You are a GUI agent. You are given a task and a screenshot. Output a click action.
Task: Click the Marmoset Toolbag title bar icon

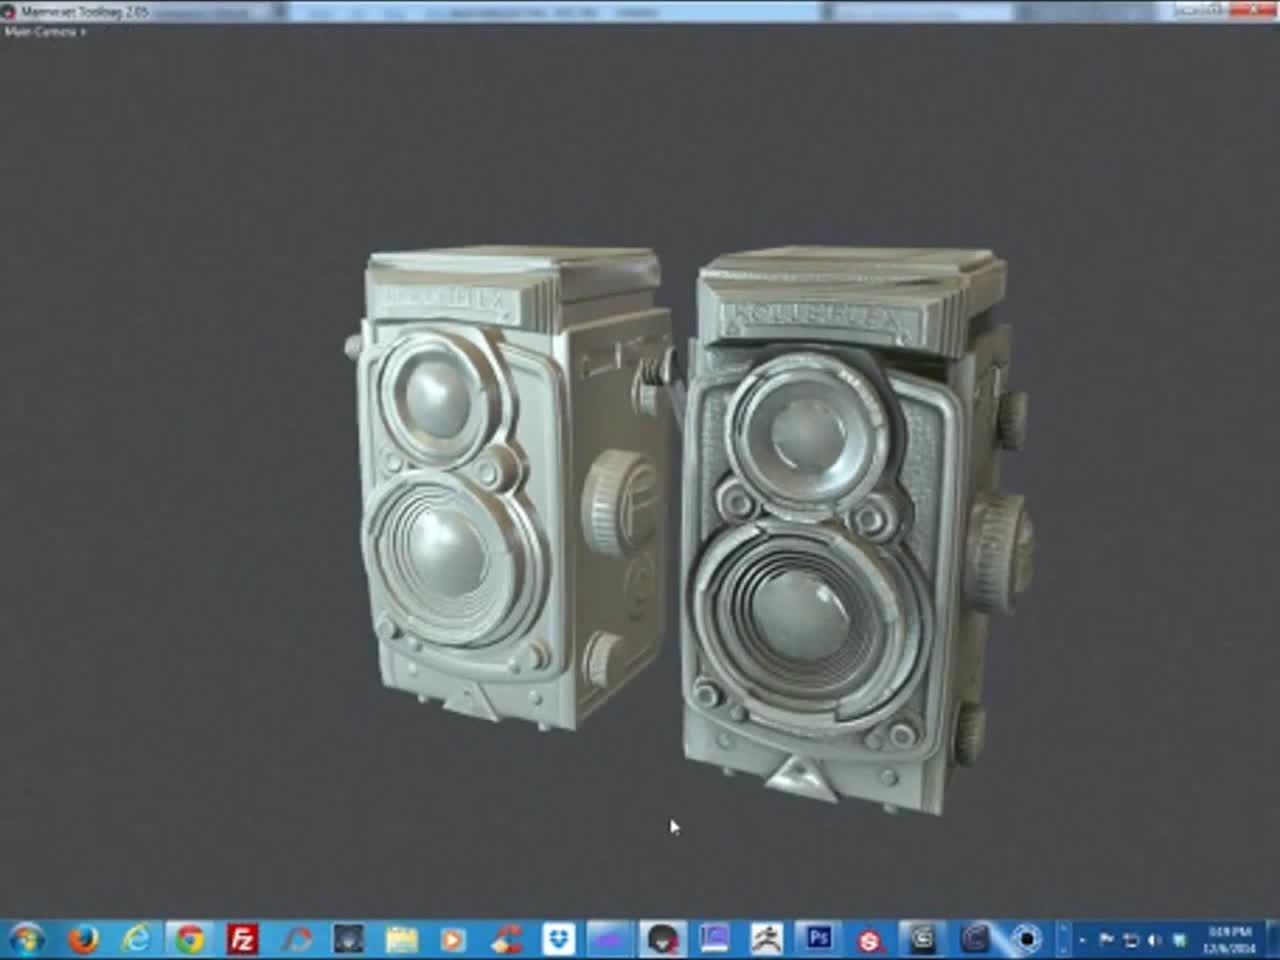tap(10, 12)
